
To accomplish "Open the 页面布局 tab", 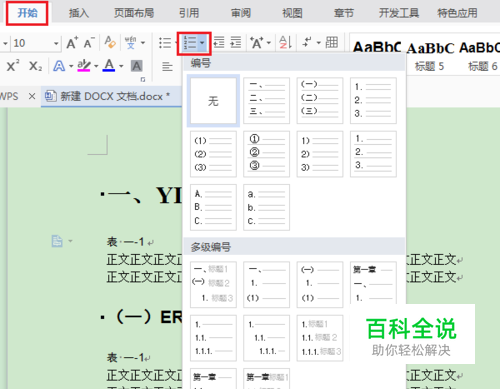I will tap(134, 13).
